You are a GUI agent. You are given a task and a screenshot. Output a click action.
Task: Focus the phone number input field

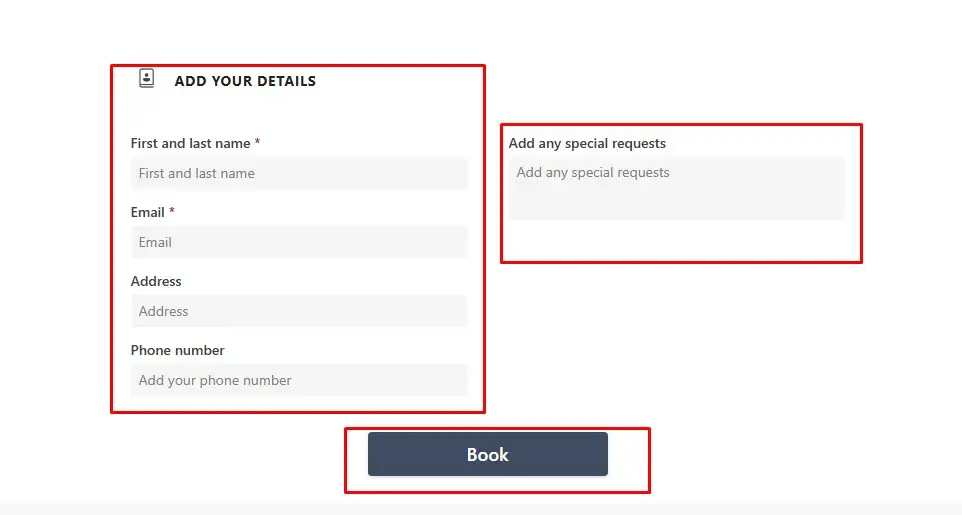(x=299, y=380)
